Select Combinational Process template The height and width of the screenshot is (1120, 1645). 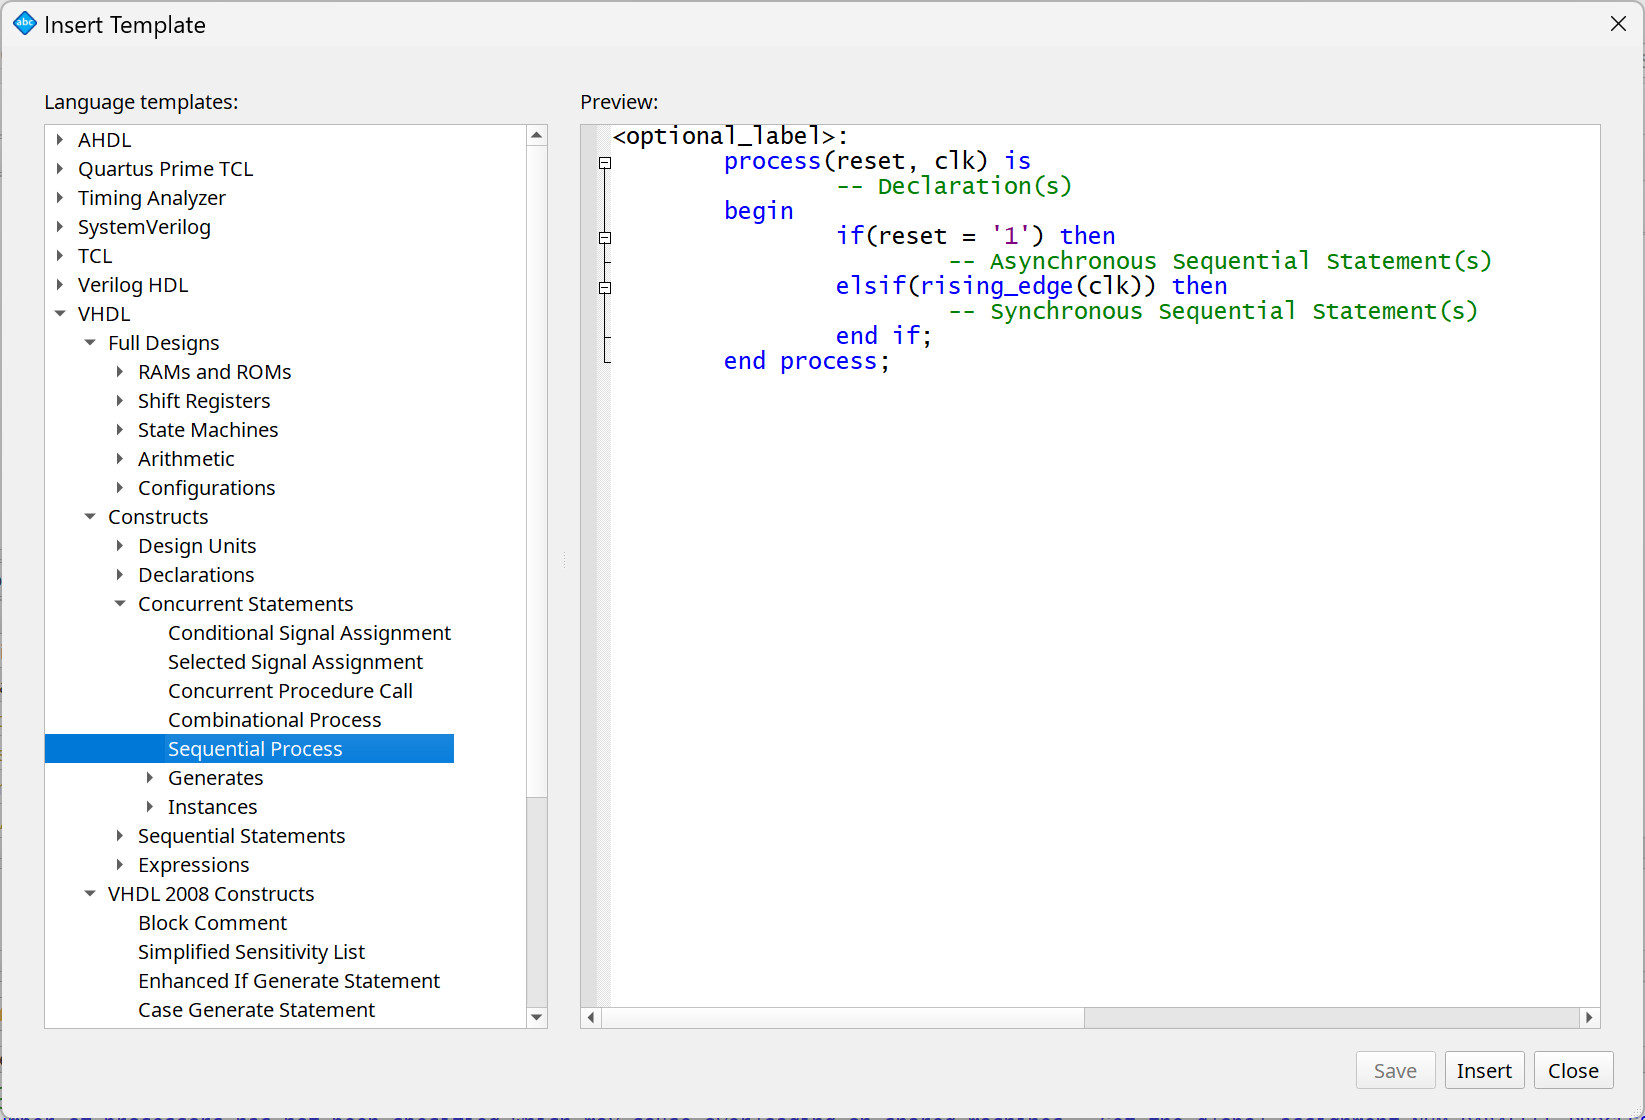(x=274, y=720)
